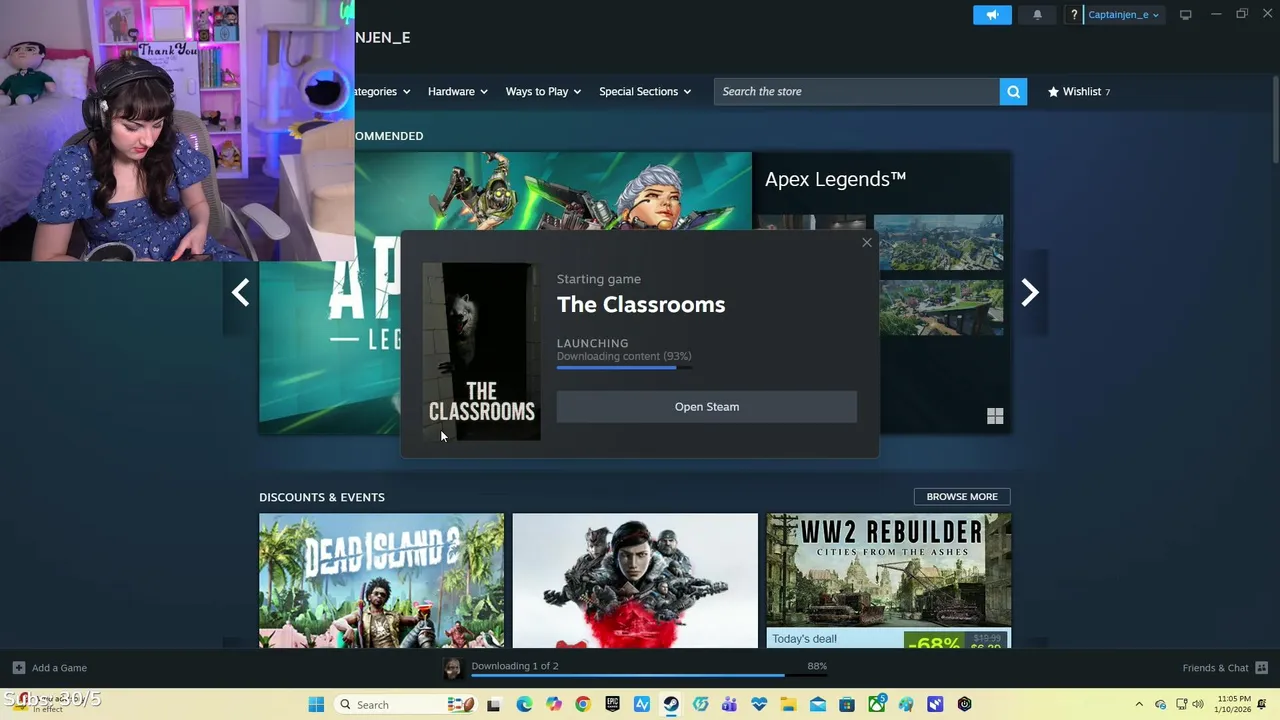1280x720 pixels.
Task: Open Microsoft Edge from the taskbar
Action: pos(524,704)
